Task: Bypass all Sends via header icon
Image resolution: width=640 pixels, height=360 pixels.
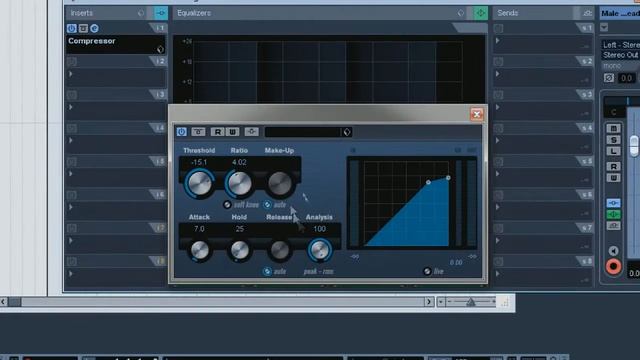Action: point(587,13)
